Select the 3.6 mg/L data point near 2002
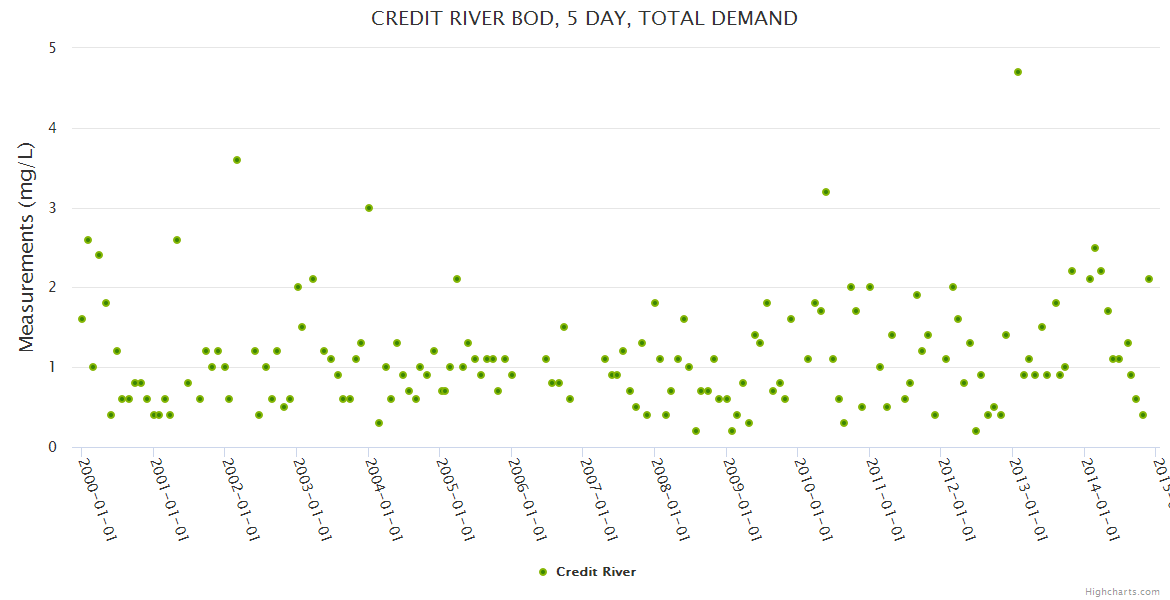Image resolution: width=1170 pixels, height=600 pixels. point(237,160)
